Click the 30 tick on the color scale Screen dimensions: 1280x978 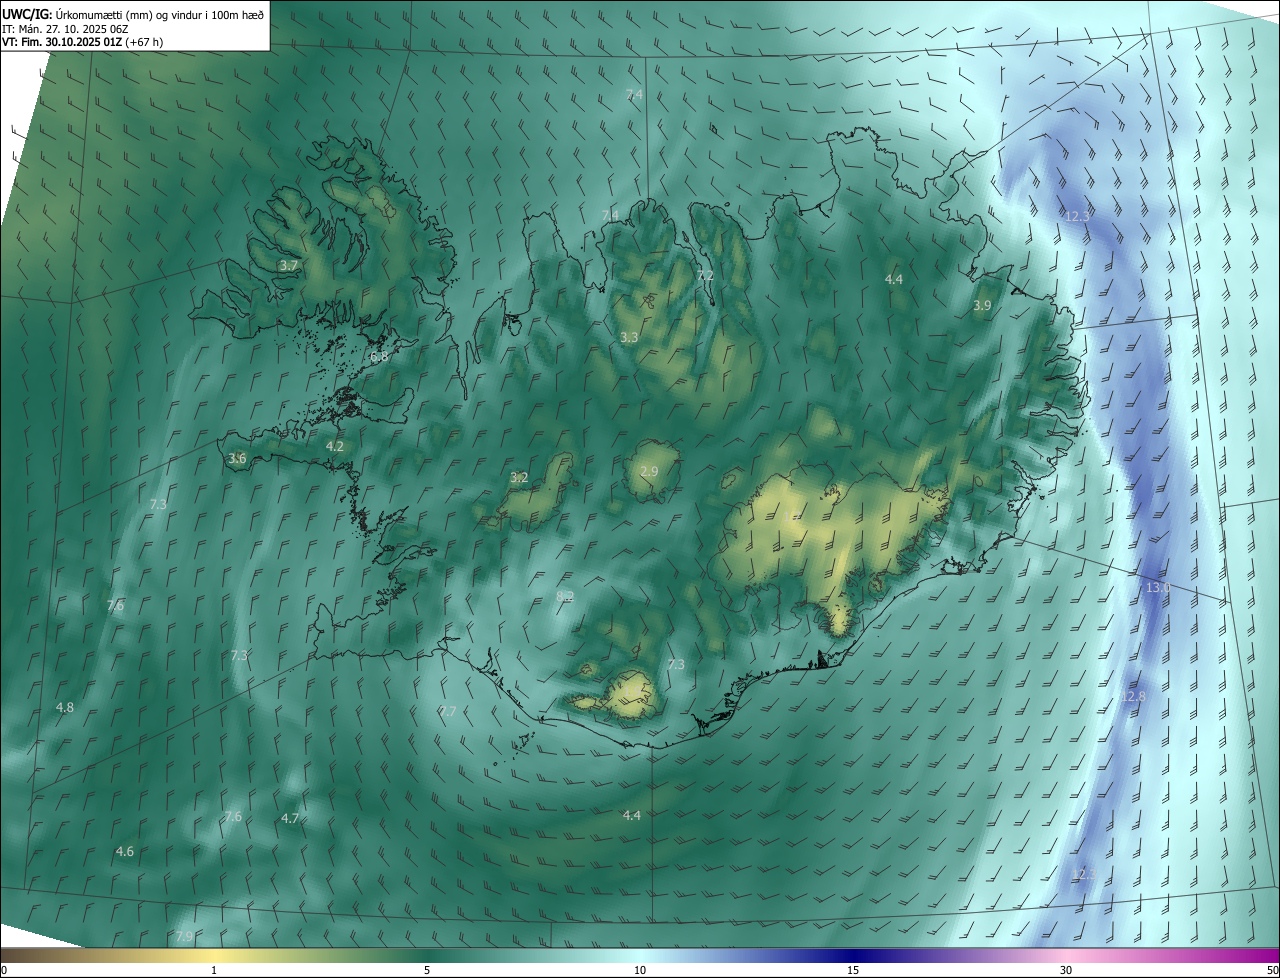[x=1066, y=970]
